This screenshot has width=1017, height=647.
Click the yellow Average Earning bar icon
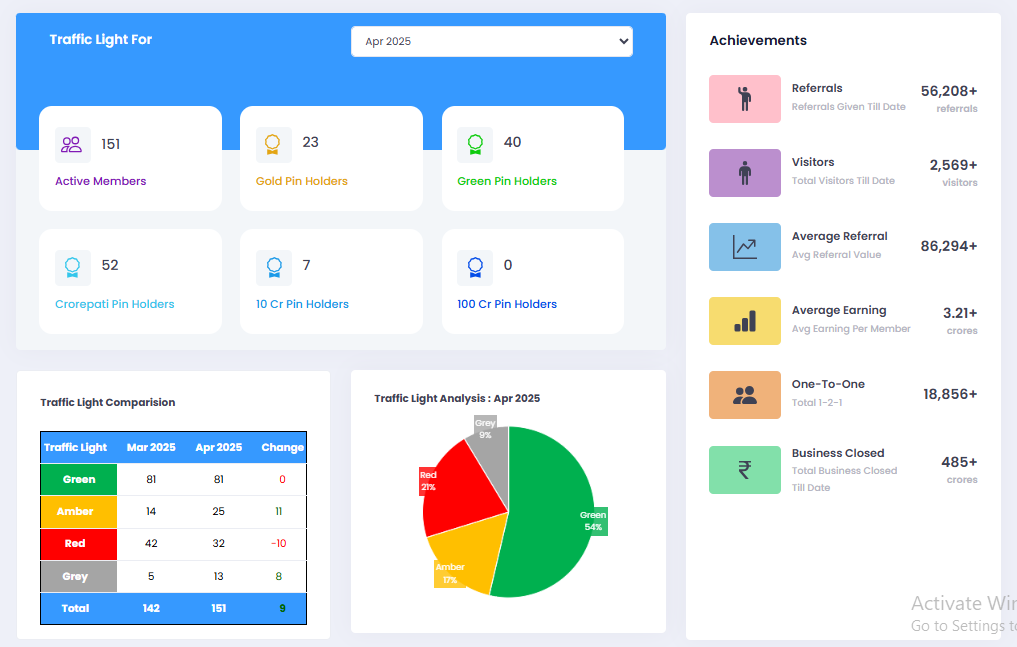click(x=744, y=321)
